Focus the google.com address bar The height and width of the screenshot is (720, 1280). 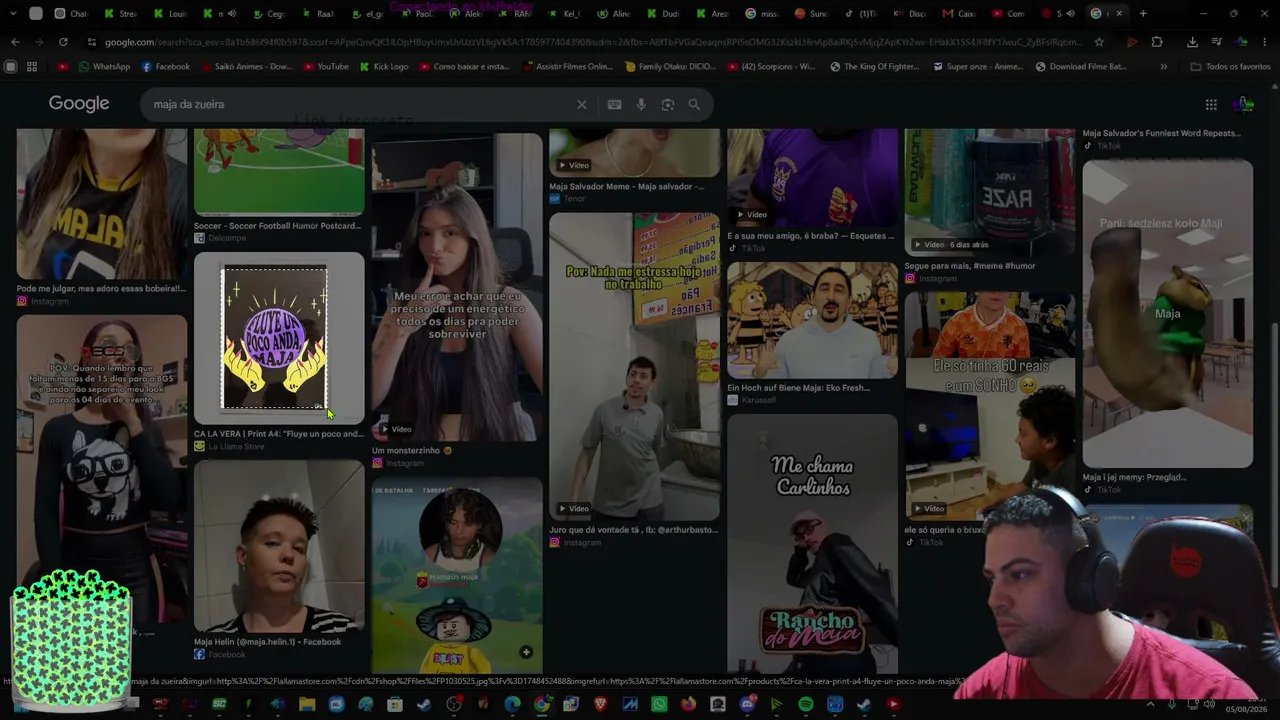(x=593, y=42)
